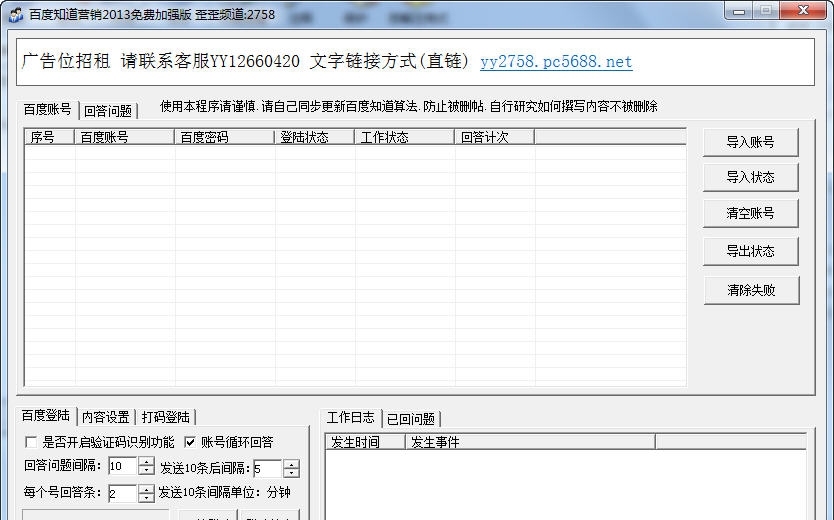Sort by 百度账号 column header
Image resolution: width=834 pixels, height=520 pixels.
pos(124,137)
